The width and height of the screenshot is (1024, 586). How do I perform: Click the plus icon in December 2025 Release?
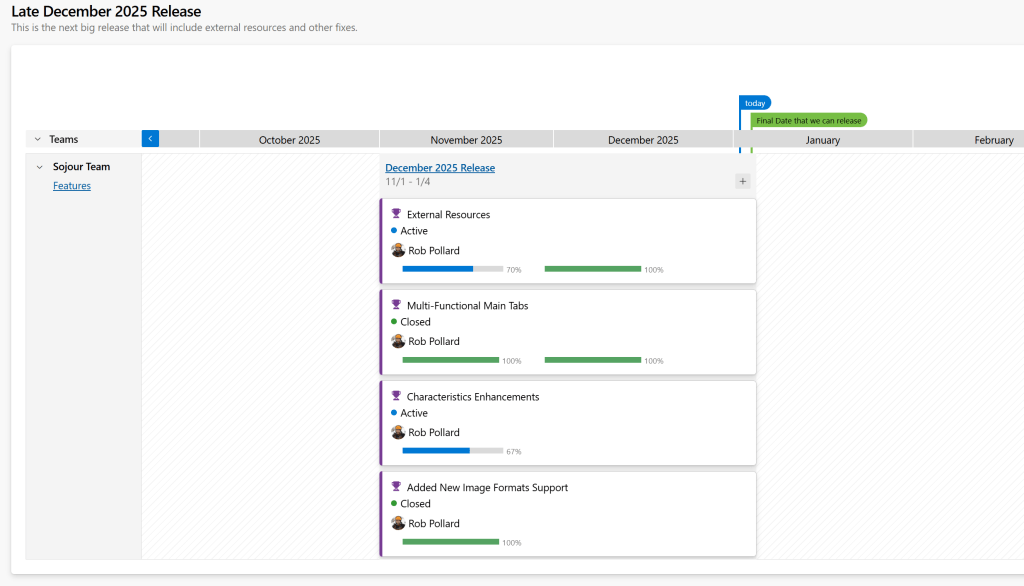click(x=742, y=181)
